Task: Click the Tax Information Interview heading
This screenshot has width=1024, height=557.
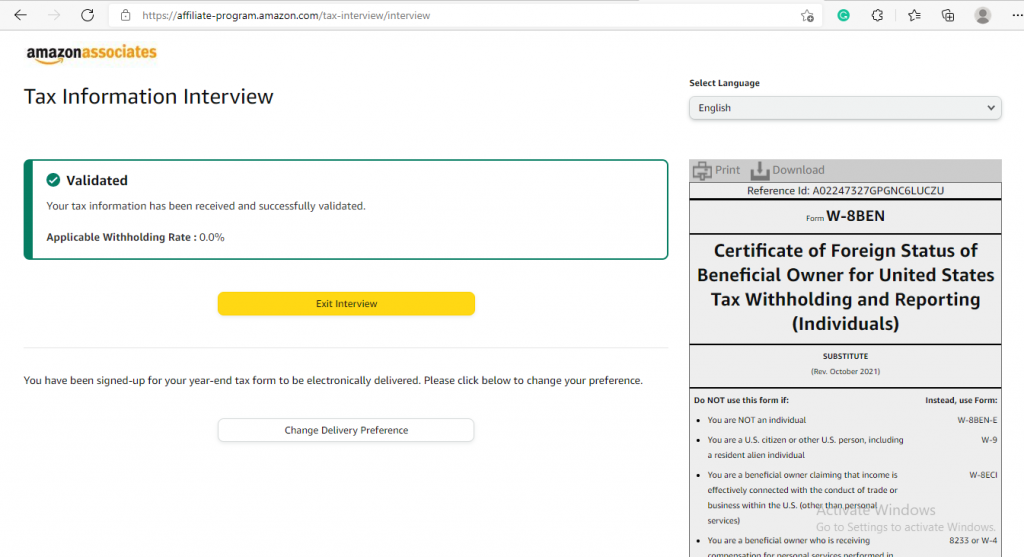Action: (148, 97)
